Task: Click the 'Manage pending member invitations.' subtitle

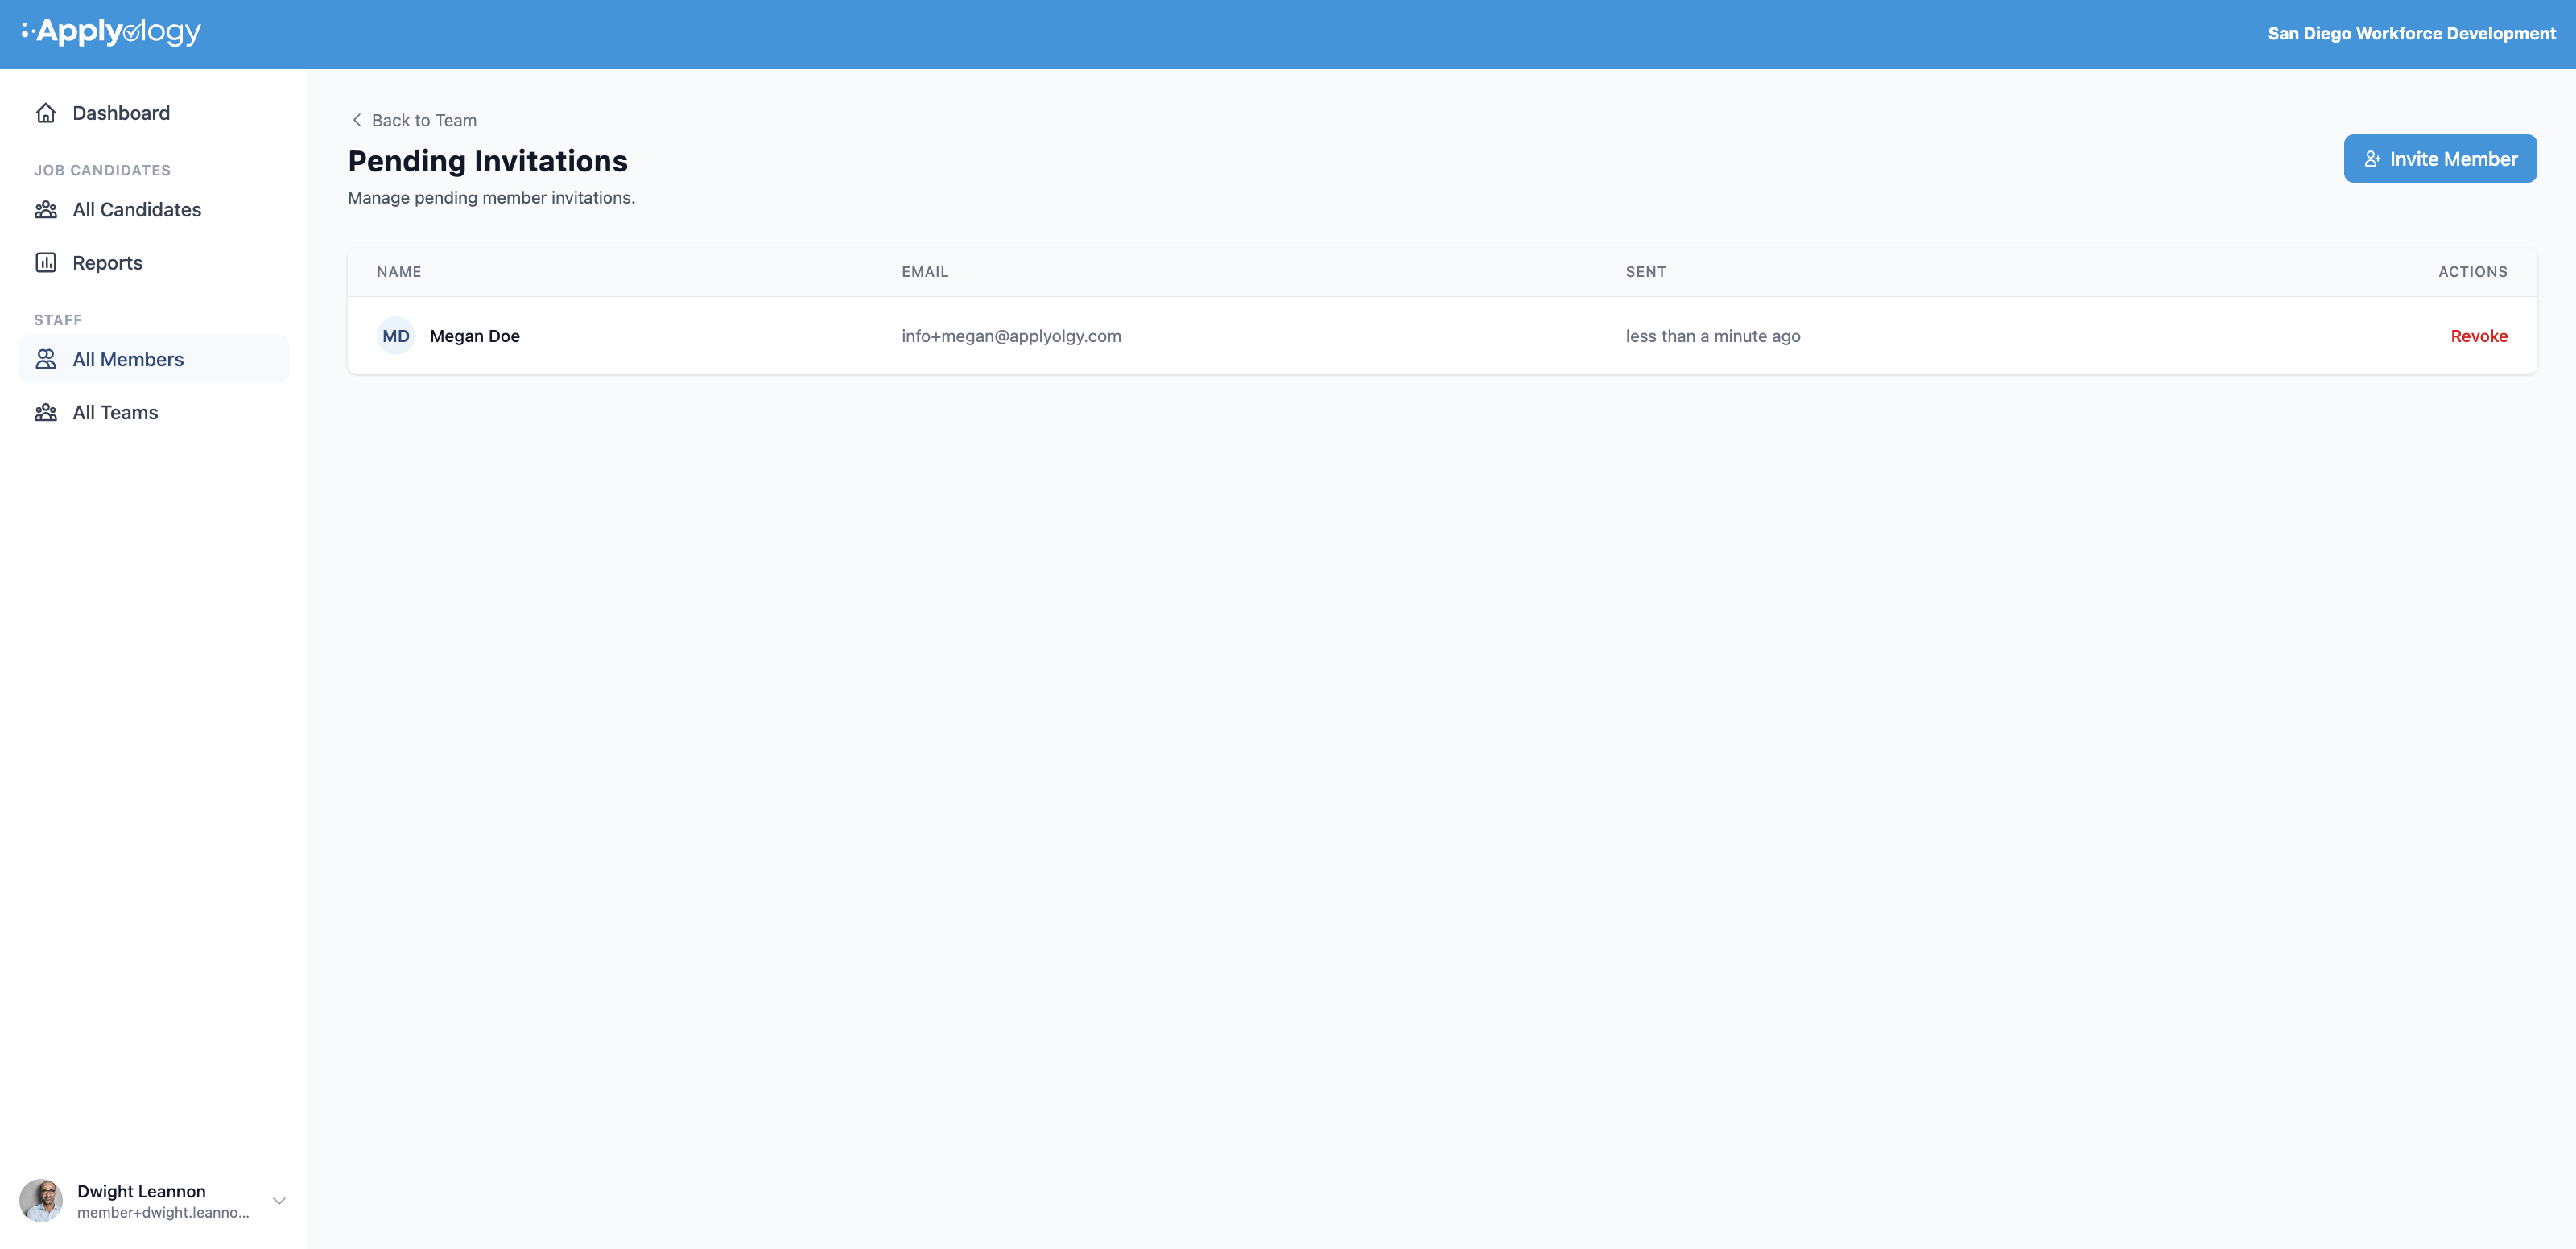Action: (x=491, y=198)
